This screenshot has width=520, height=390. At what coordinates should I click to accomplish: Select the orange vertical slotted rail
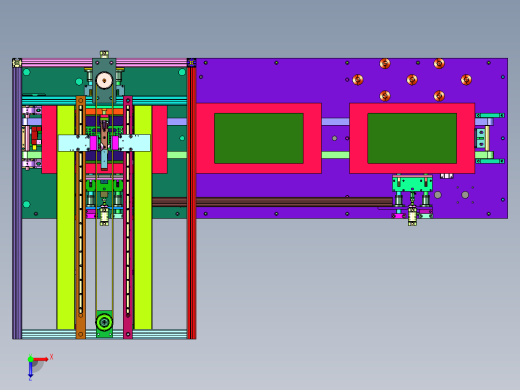81,217
